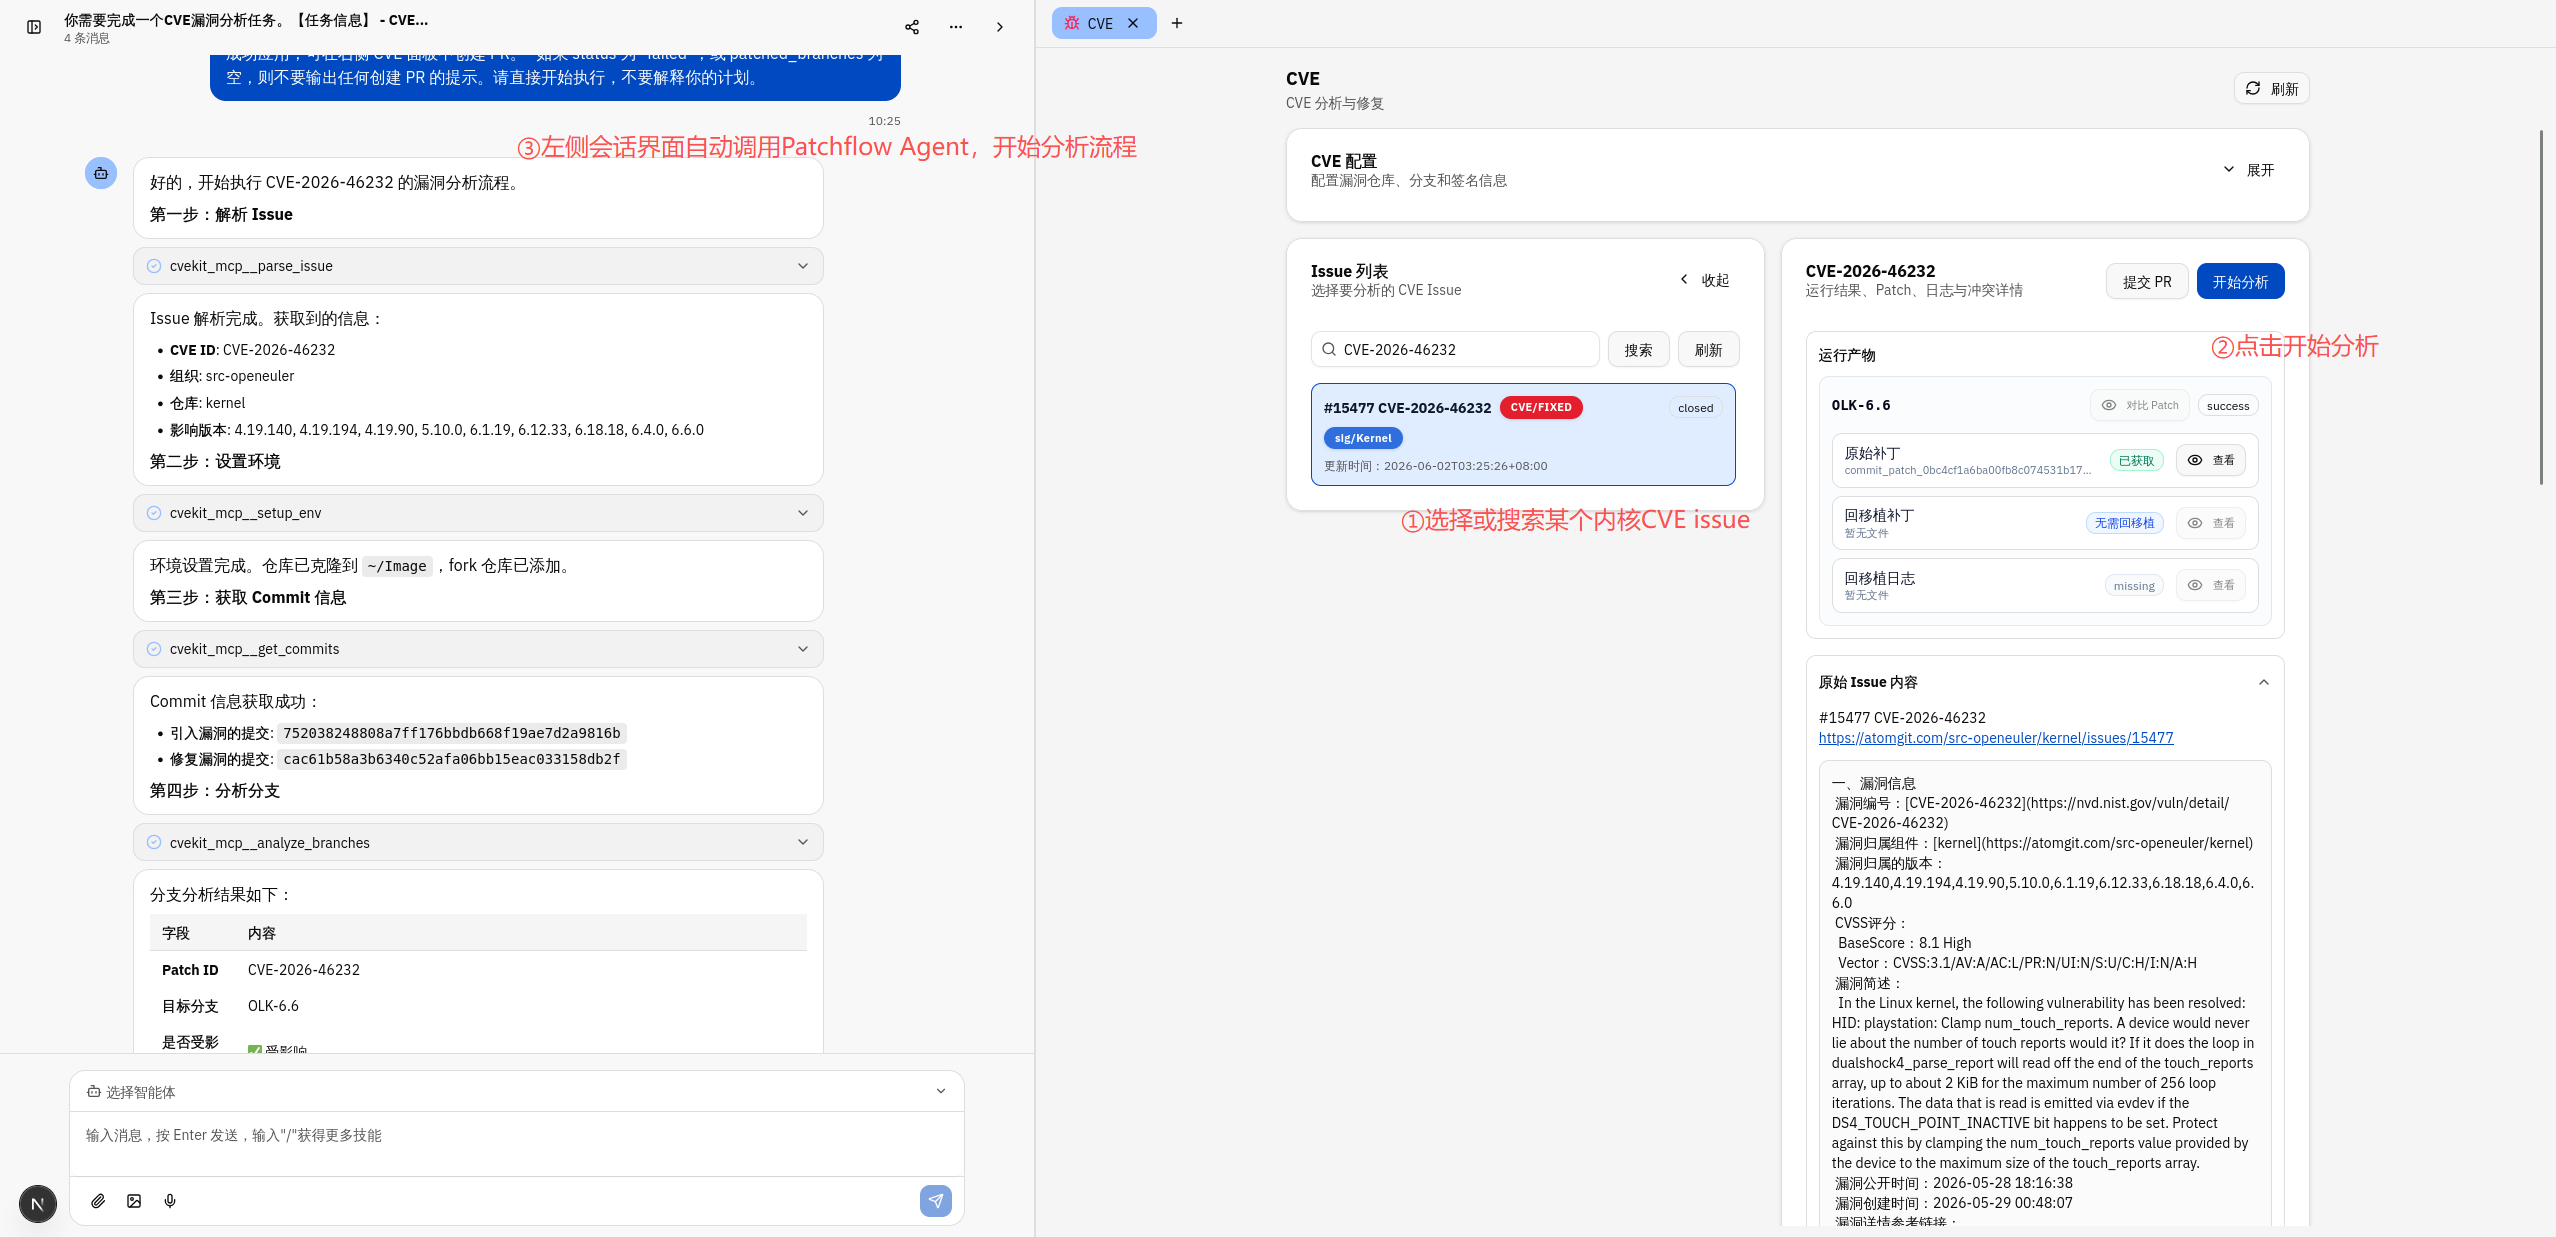Open the 选择智能体 agent dropdown
Image resolution: width=2556 pixels, height=1237 pixels.
[x=517, y=1091]
